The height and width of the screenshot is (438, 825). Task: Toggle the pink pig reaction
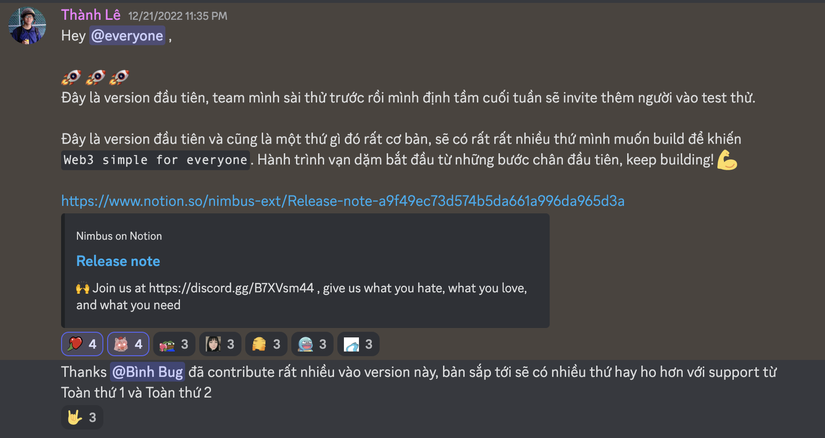pyautogui.click(x=128, y=344)
